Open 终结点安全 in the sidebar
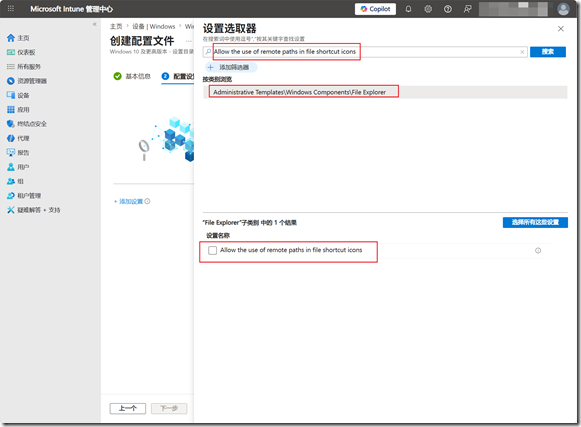This screenshot has width=581, height=427. pos(27,124)
